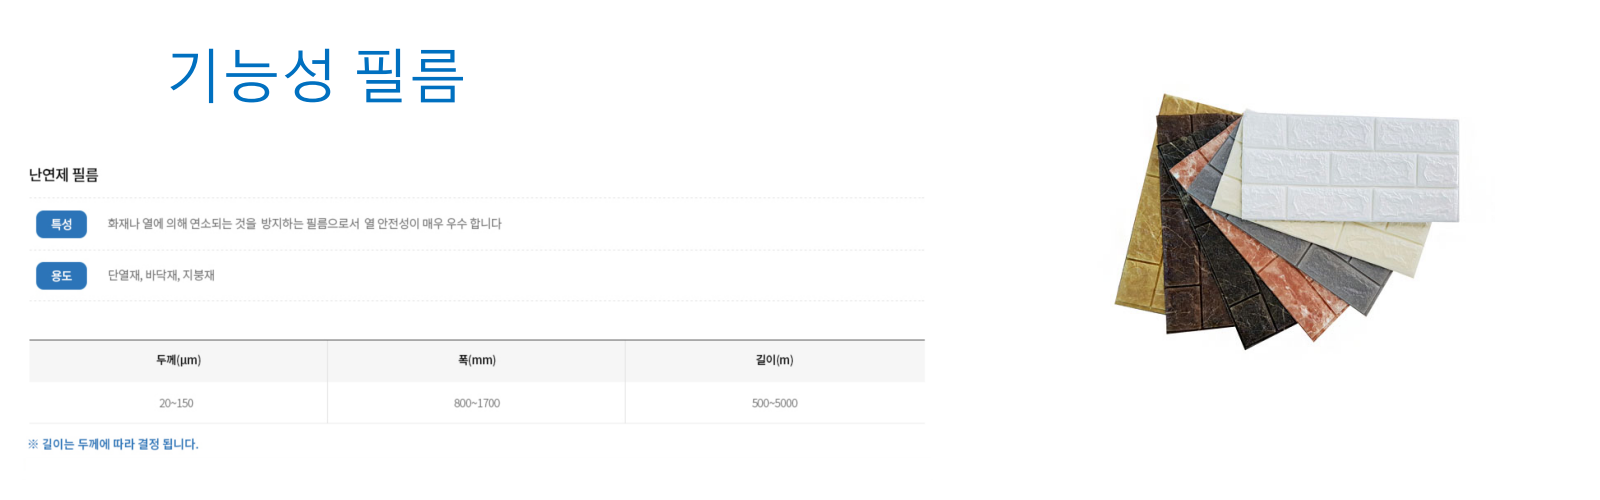Click the 길이(m) column header
The image size is (1600, 500).
point(775,360)
